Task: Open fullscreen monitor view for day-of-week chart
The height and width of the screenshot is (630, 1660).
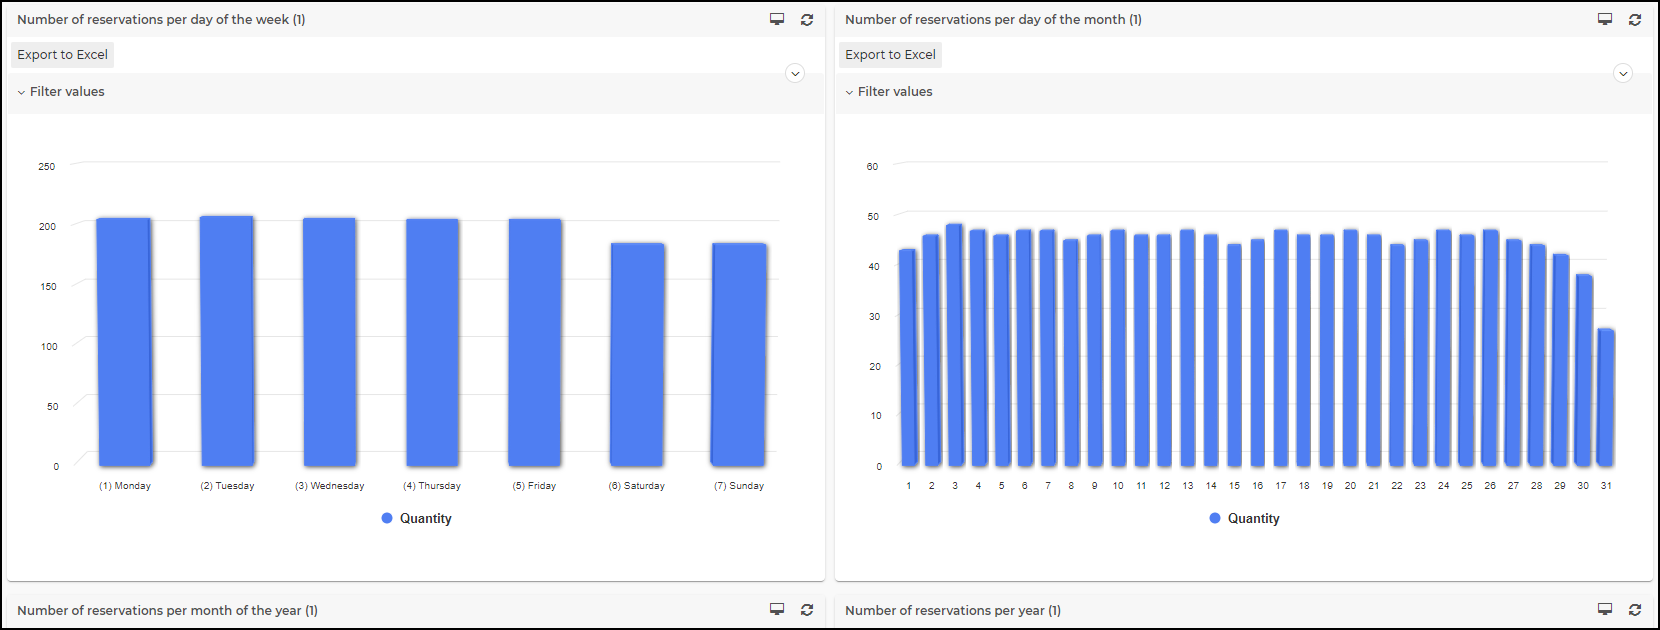Action: click(x=777, y=19)
